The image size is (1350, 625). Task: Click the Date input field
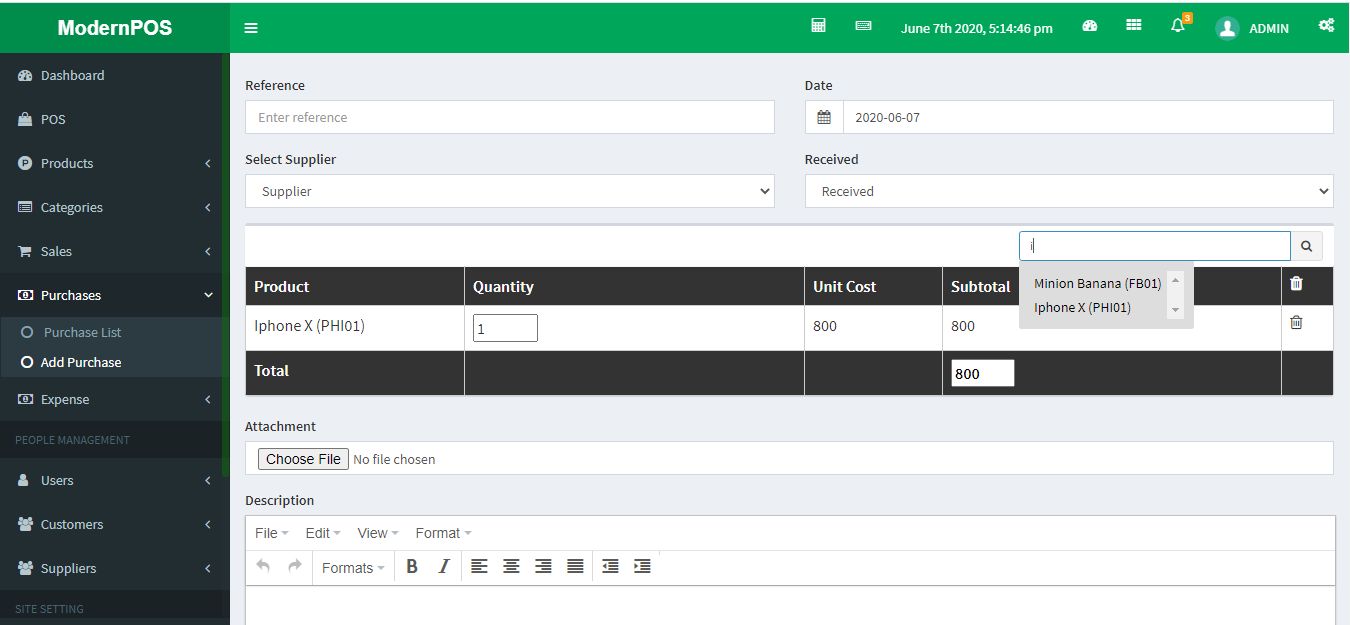click(1088, 117)
